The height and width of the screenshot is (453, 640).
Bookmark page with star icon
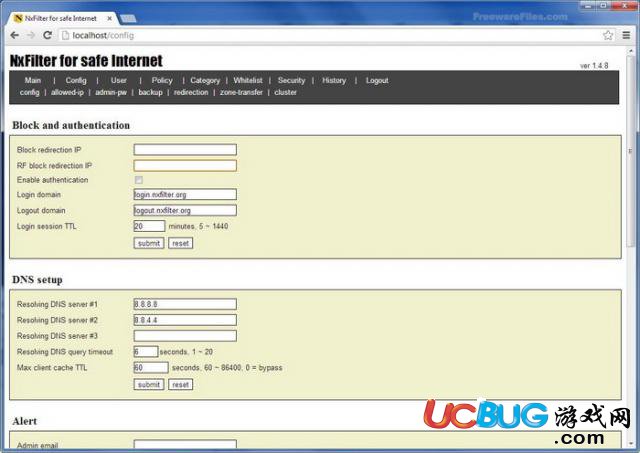608,36
